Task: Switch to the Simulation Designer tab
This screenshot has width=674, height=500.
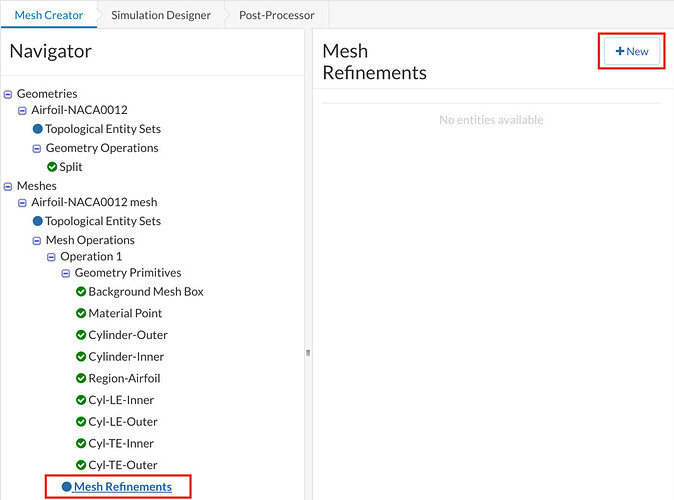Action: point(161,15)
